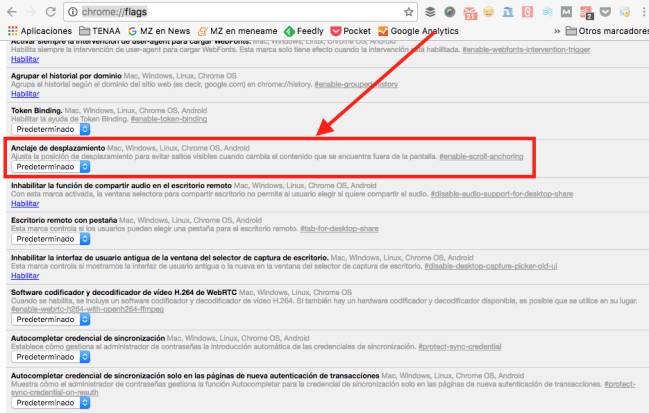Open the light blue lines extension icon
The image size is (649, 413).
[x=547, y=12]
